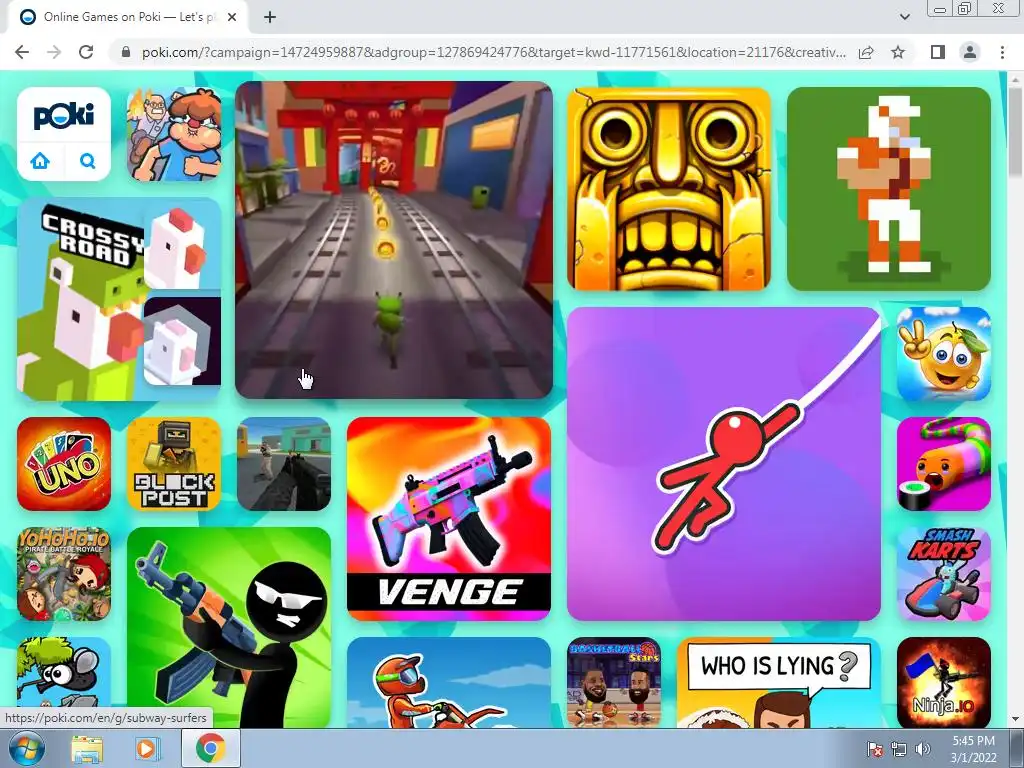Viewport: 1024px width, 768px height.
Task: Open the smiling orange peace-sign game tile
Action: pos(944,354)
